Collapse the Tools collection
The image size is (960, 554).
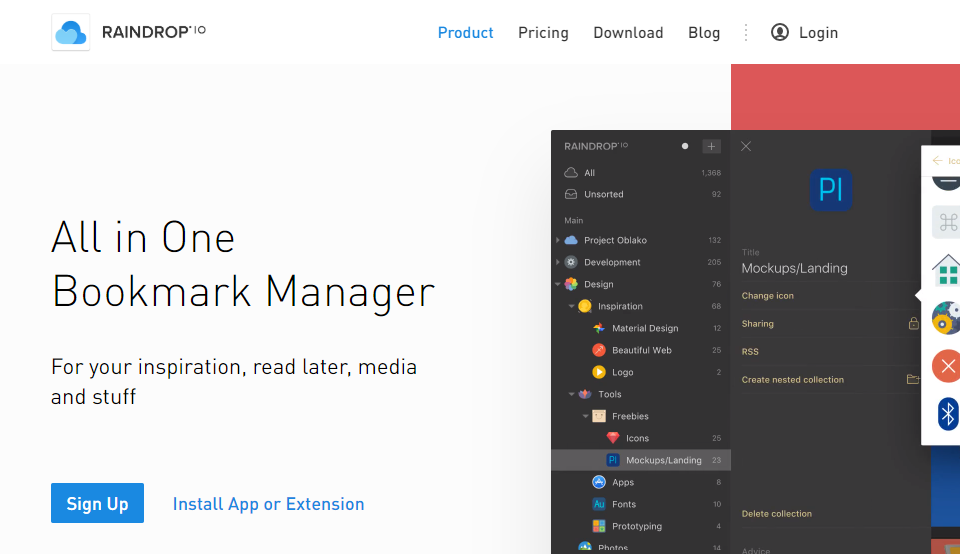pyautogui.click(x=571, y=394)
